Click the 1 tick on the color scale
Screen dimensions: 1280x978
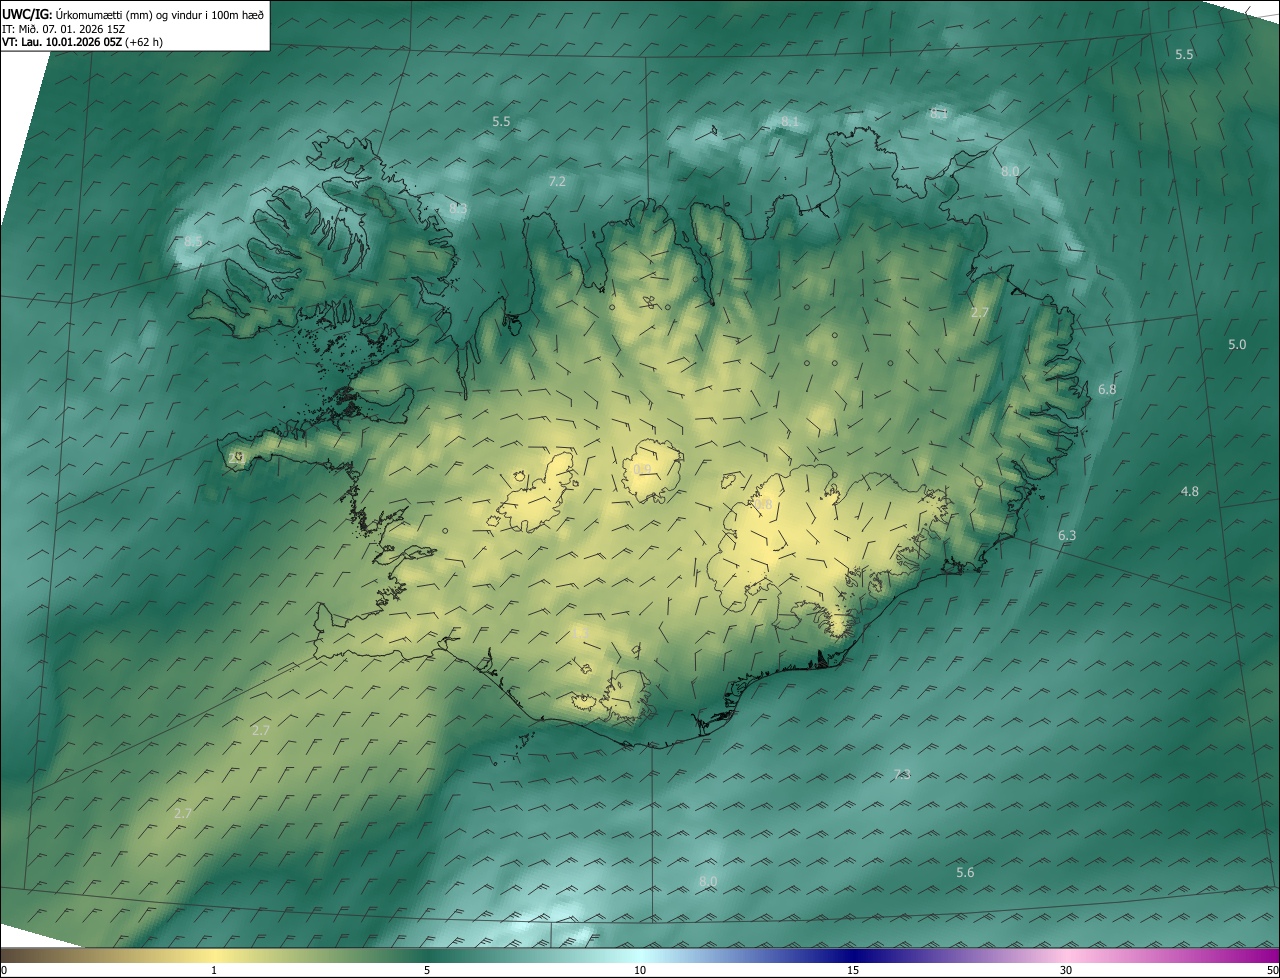point(214,970)
